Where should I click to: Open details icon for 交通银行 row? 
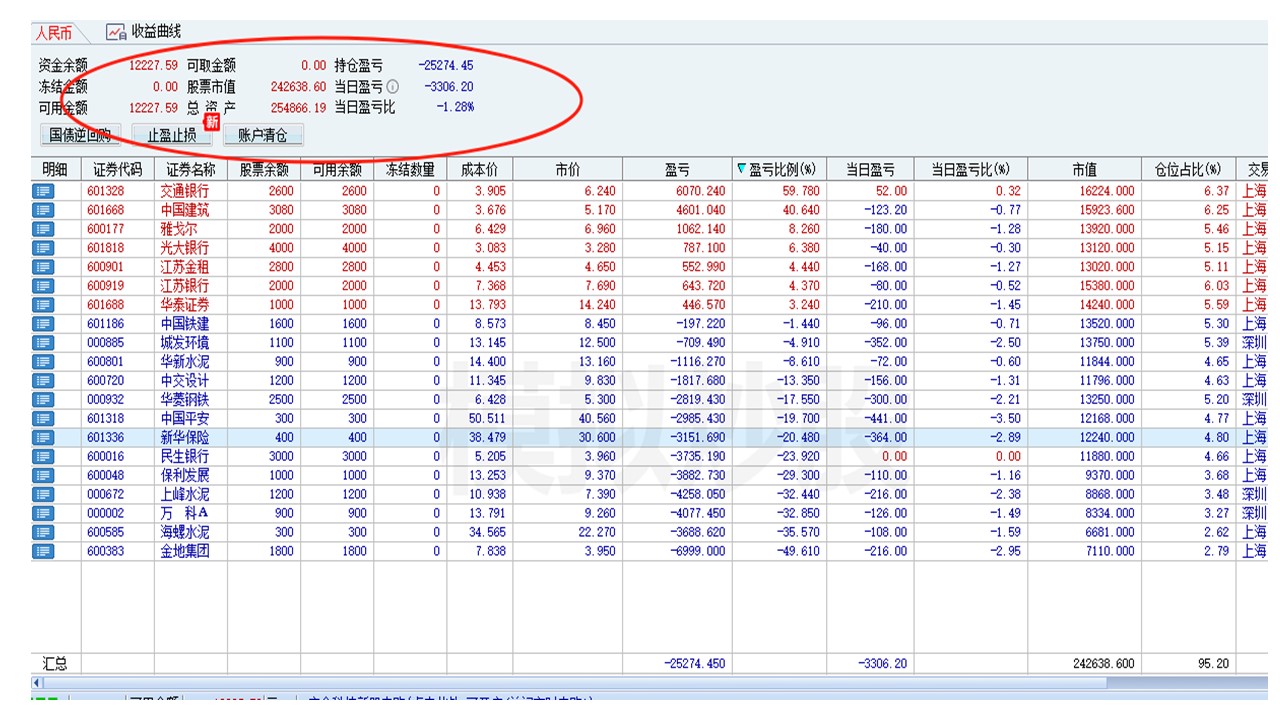(43, 191)
